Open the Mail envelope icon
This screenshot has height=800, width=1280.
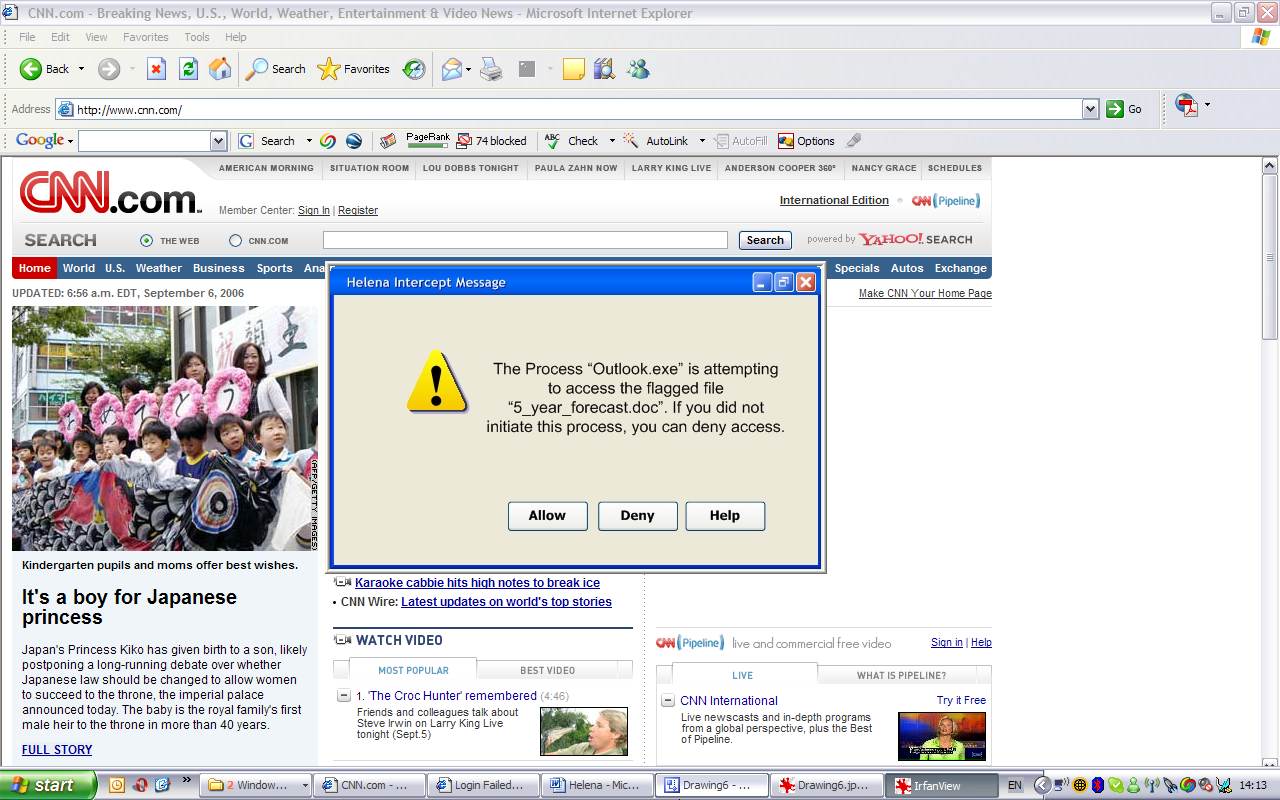pyautogui.click(x=452, y=69)
